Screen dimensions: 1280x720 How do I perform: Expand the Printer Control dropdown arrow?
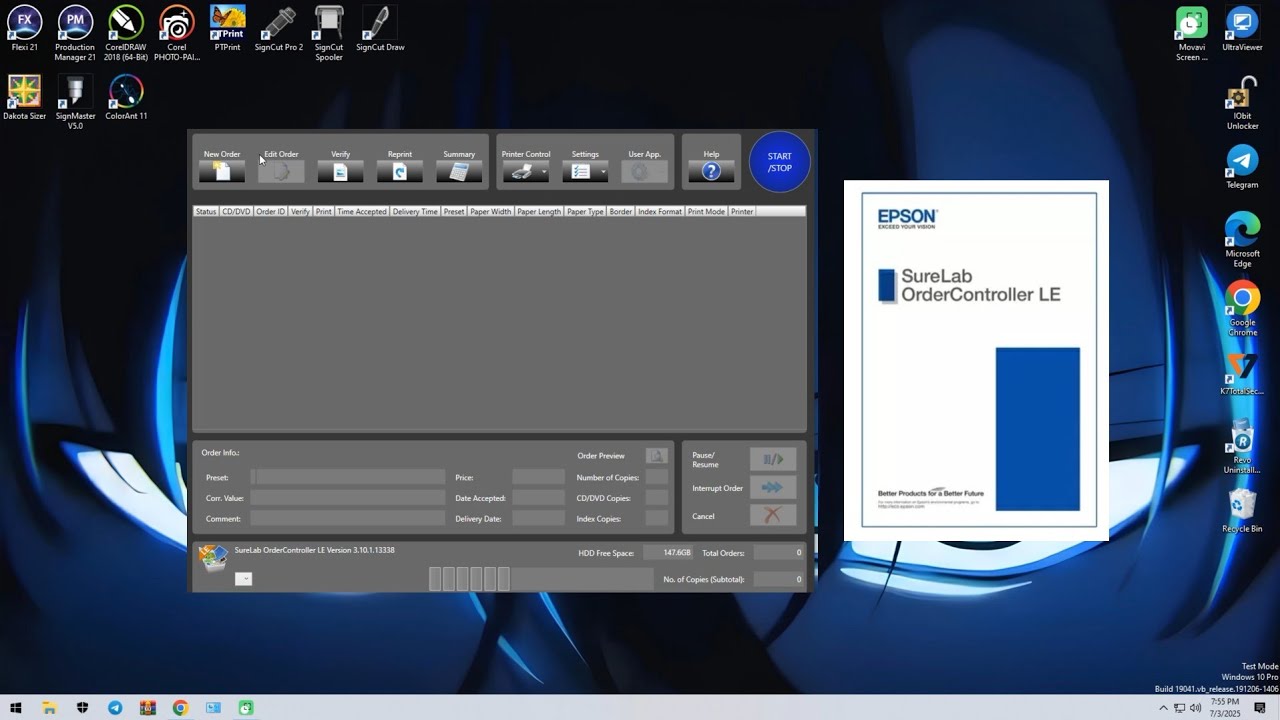click(544, 173)
